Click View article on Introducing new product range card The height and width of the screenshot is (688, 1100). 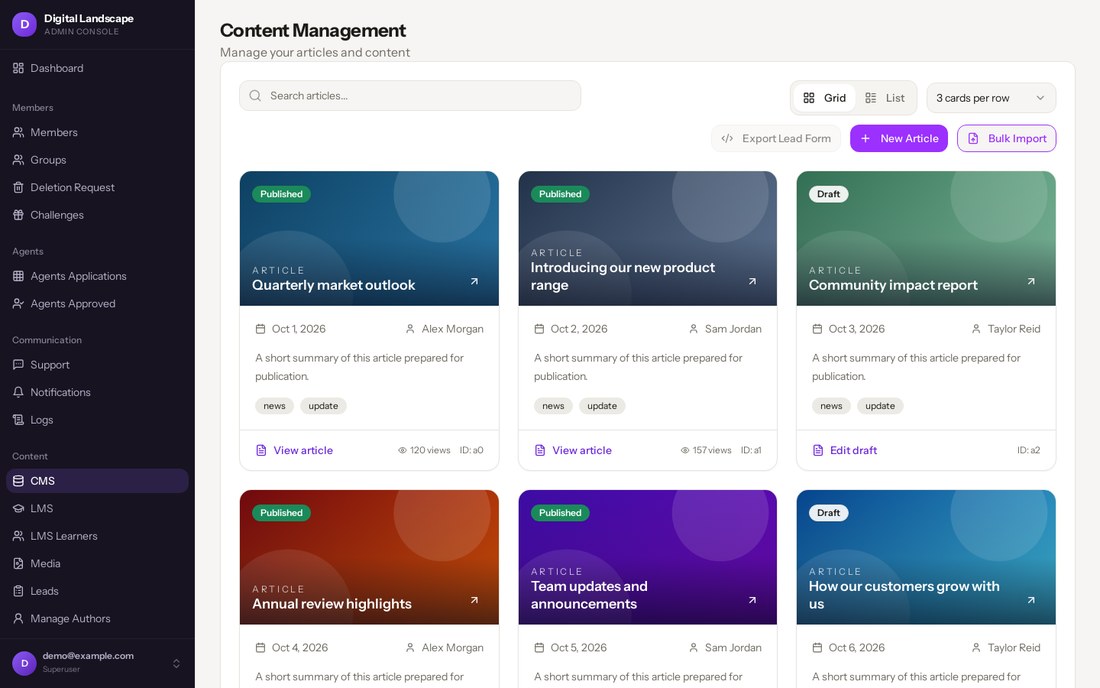click(x=573, y=450)
